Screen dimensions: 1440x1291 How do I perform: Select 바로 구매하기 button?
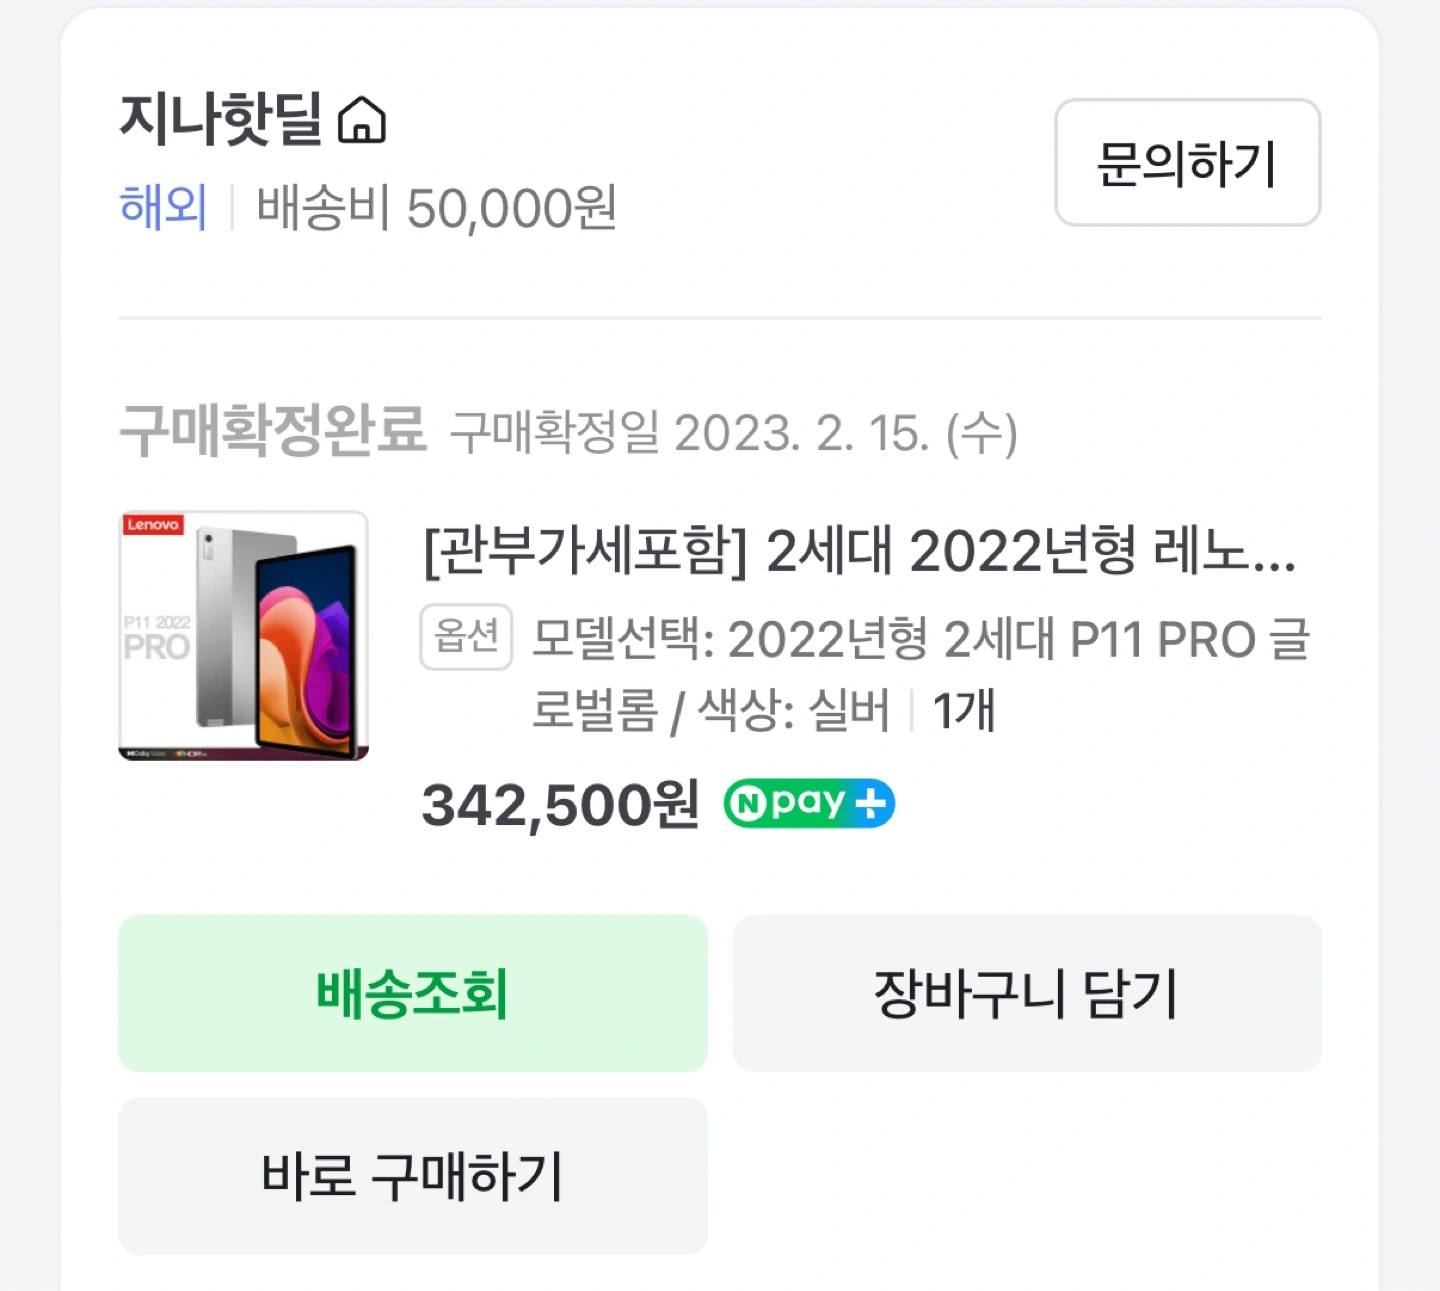click(x=413, y=1176)
